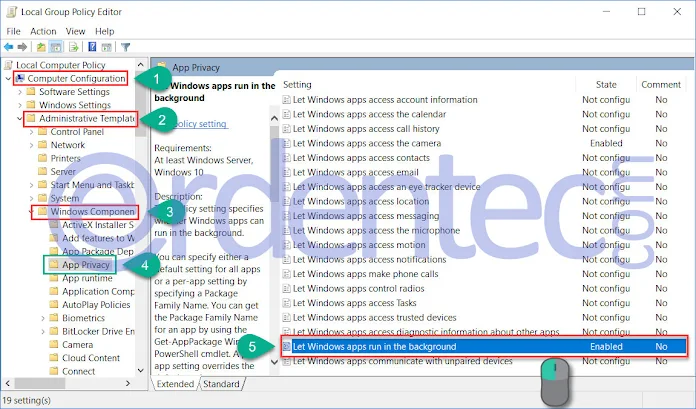Image resolution: width=696 pixels, height=409 pixels.
Task: Click the policy setting link
Action: pos(200,124)
